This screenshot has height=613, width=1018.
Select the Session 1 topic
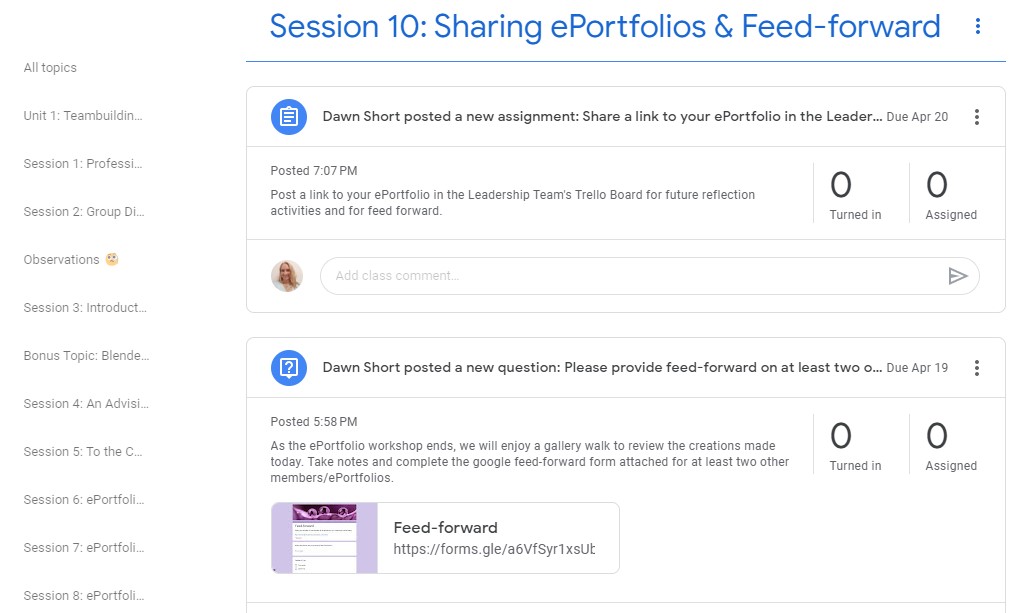pos(83,164)
